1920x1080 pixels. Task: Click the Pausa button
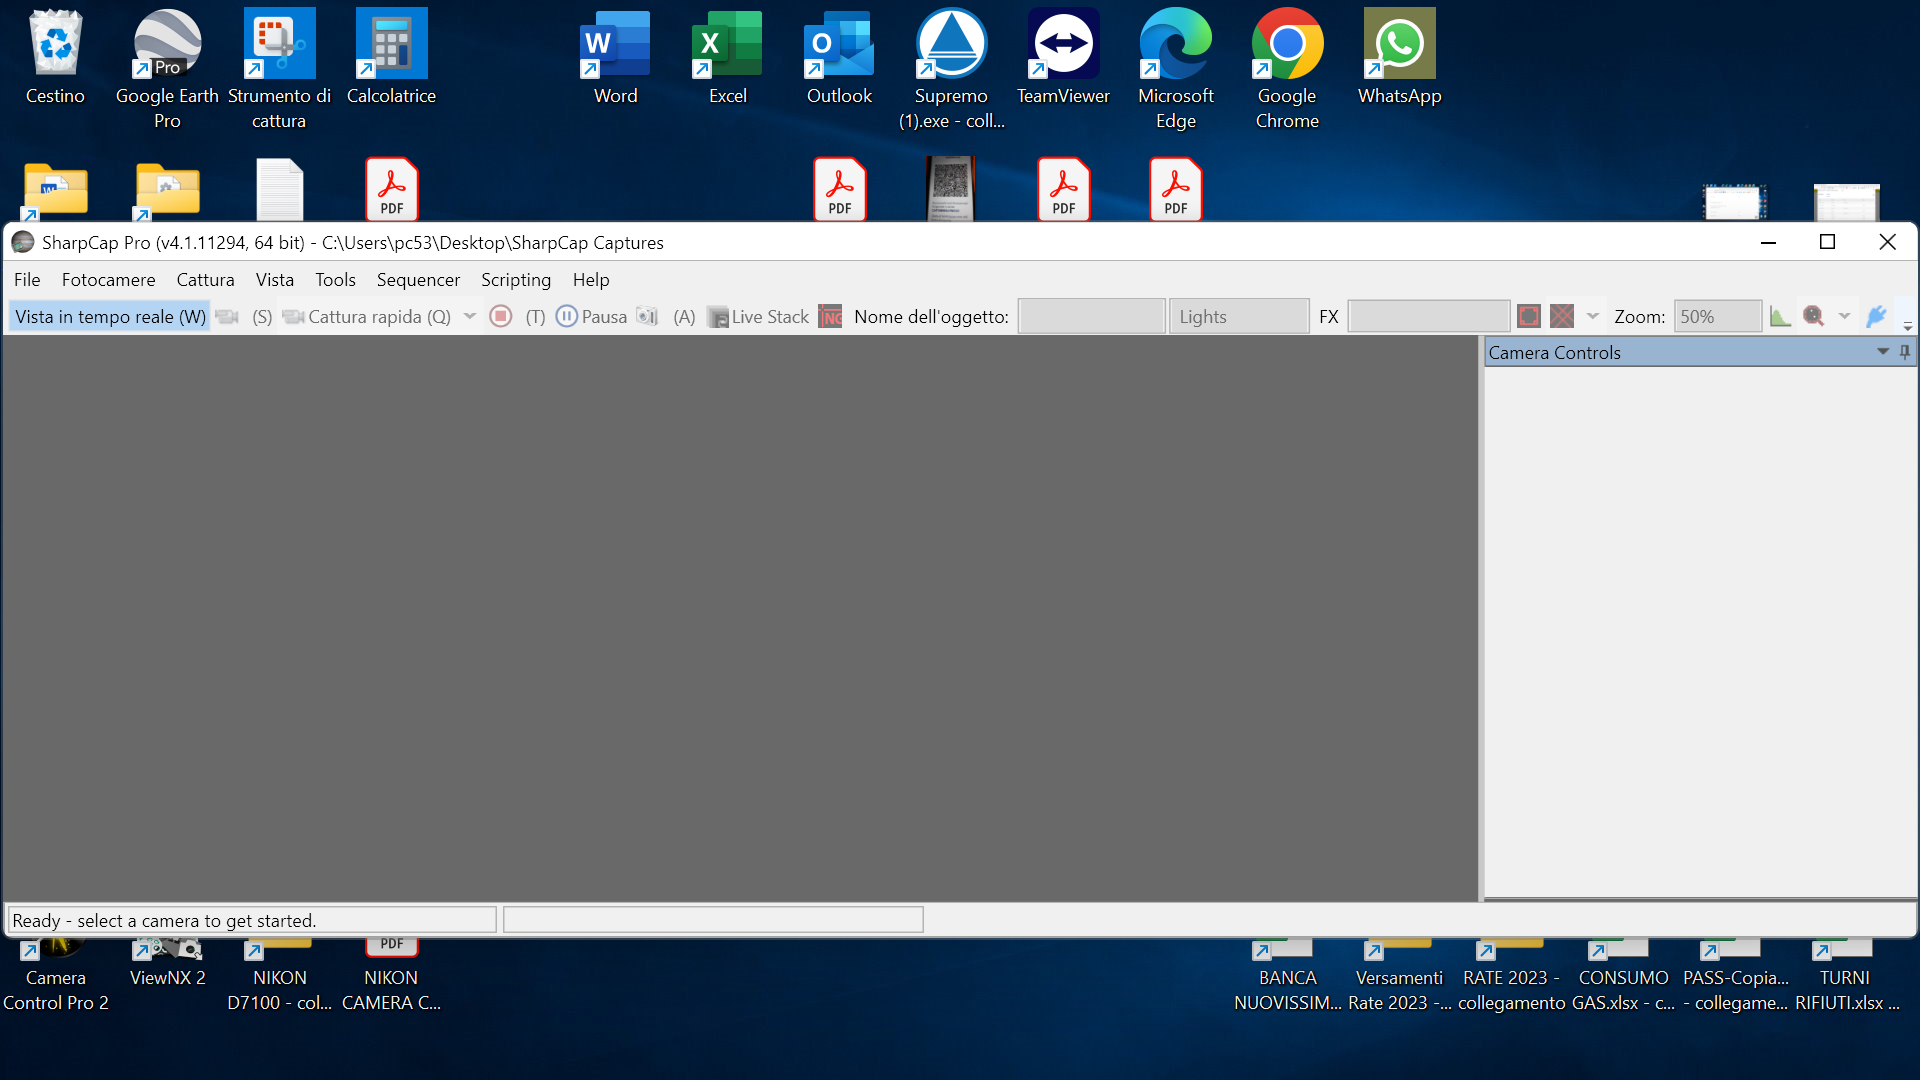pyautogui.click(x=591, y=317)
